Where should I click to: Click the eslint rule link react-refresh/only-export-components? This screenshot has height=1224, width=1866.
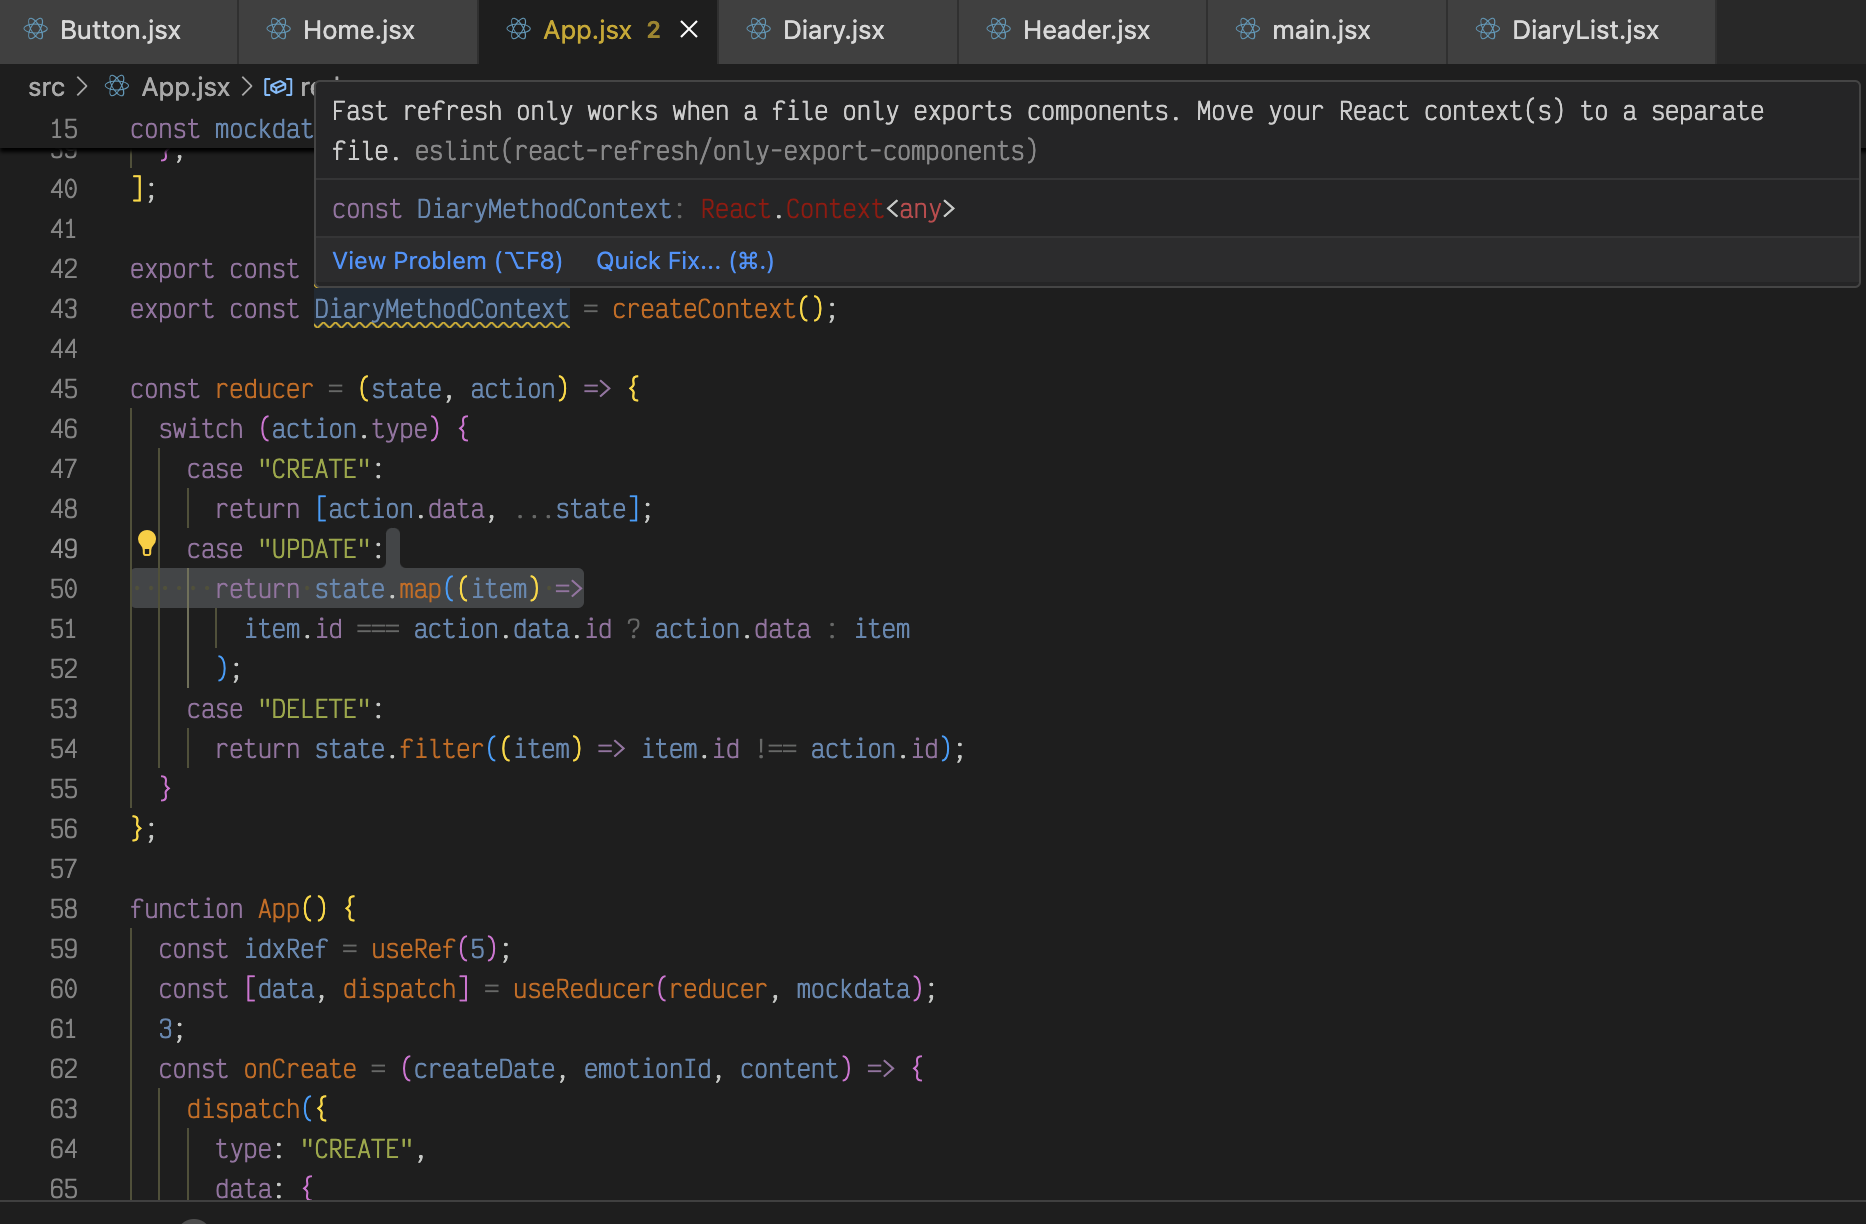726,151
